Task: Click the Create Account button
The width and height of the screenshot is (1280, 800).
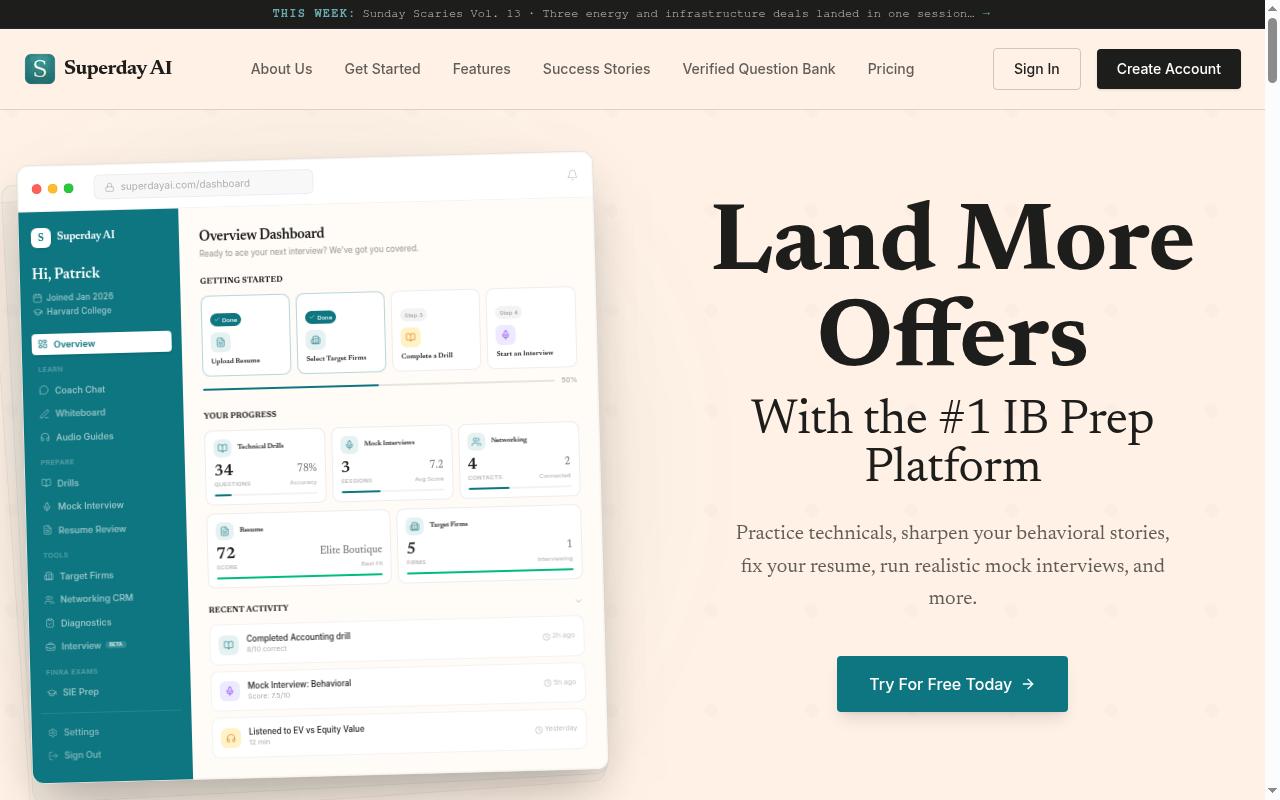Action: tap(1168, 69)
